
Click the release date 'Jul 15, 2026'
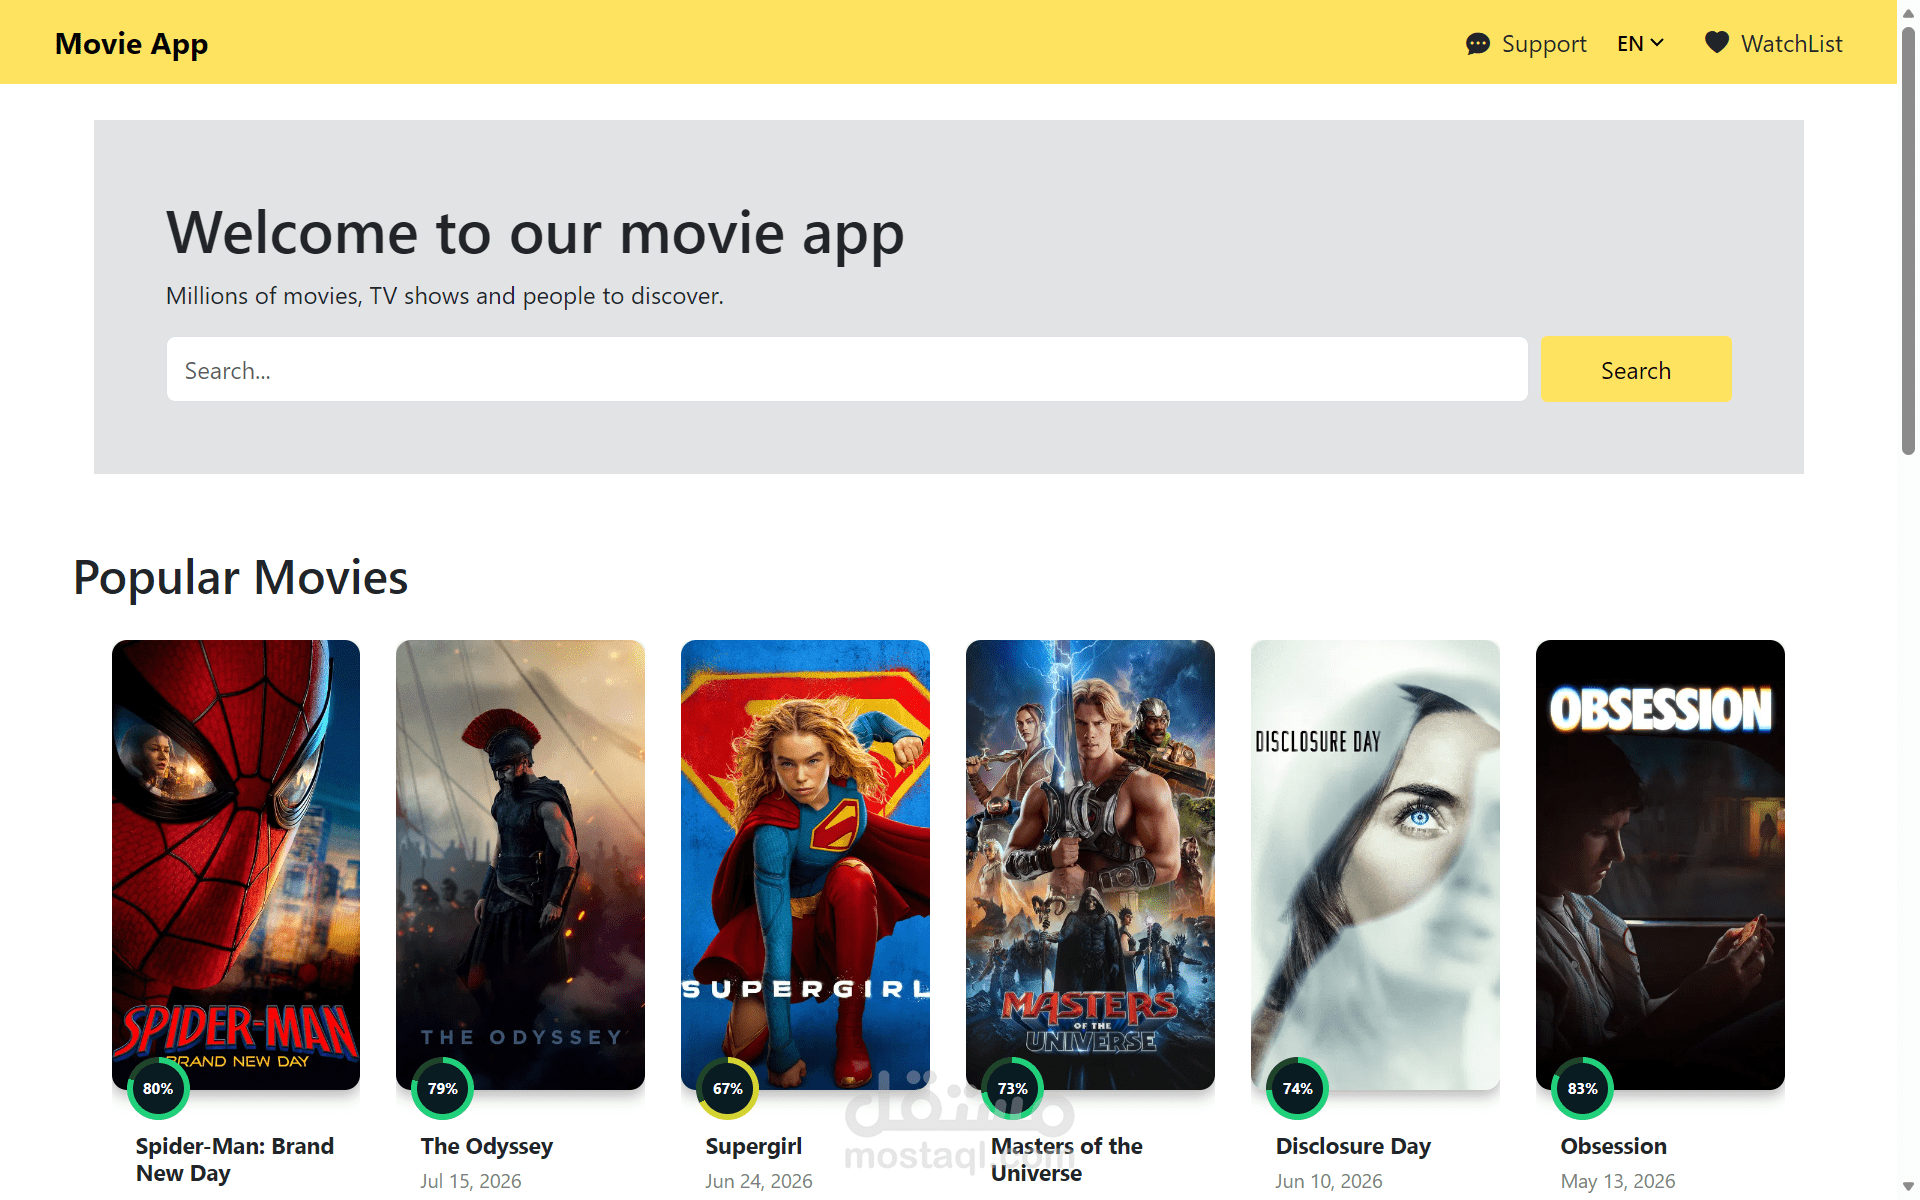pyautogui.click(x=471, y=1181)
